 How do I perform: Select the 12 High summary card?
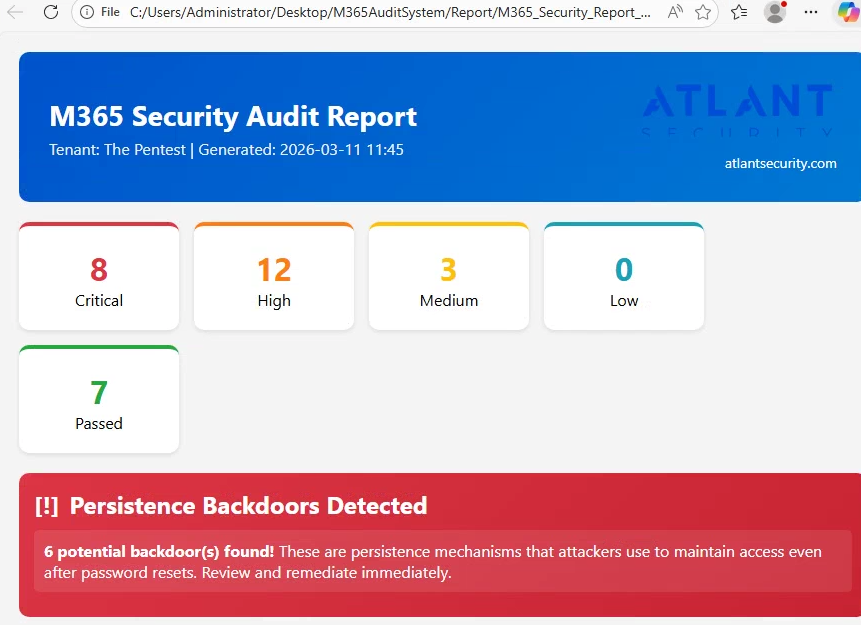pos(274,276)
